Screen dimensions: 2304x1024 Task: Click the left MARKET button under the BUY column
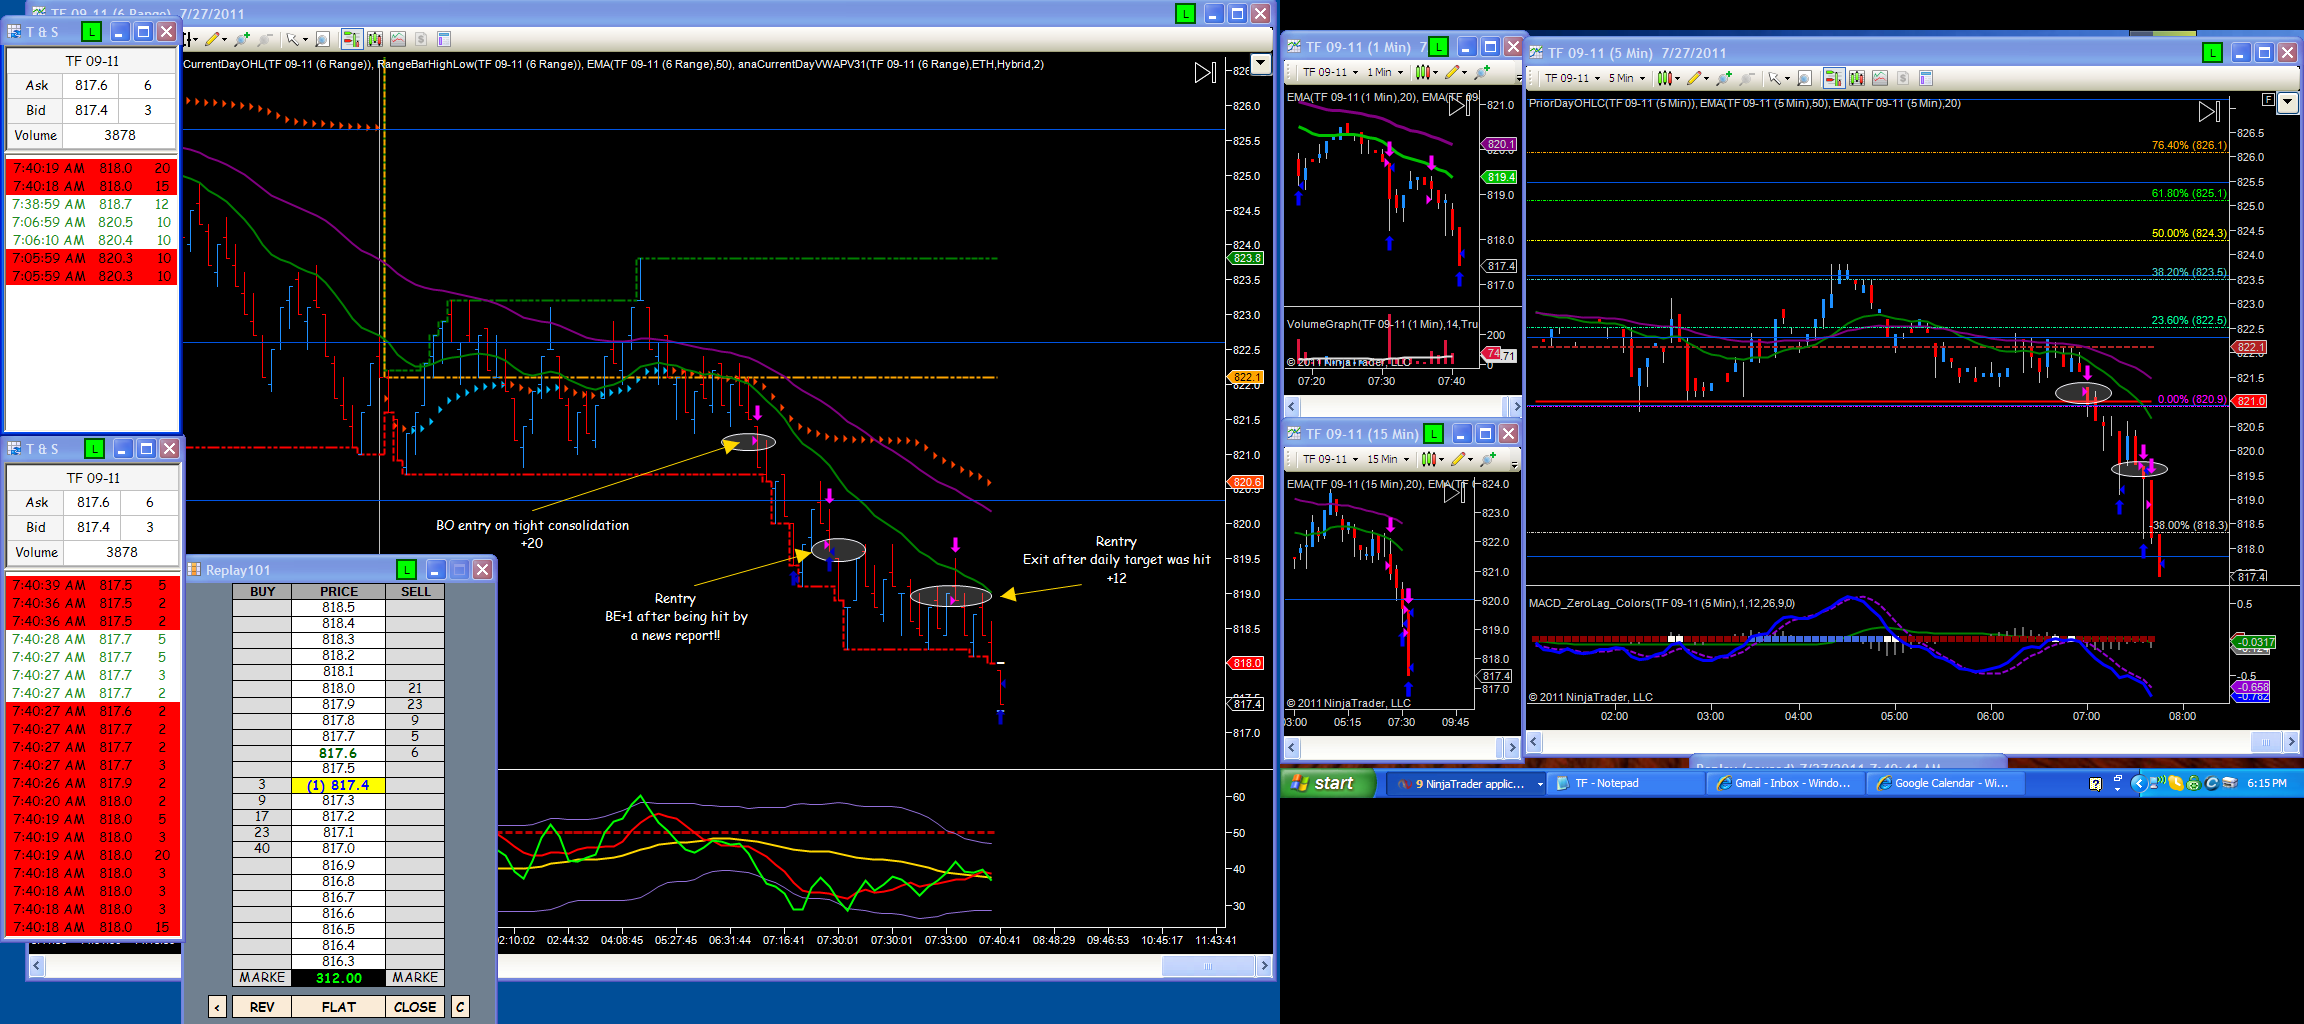pyautogui.click(x=262, y=978)
